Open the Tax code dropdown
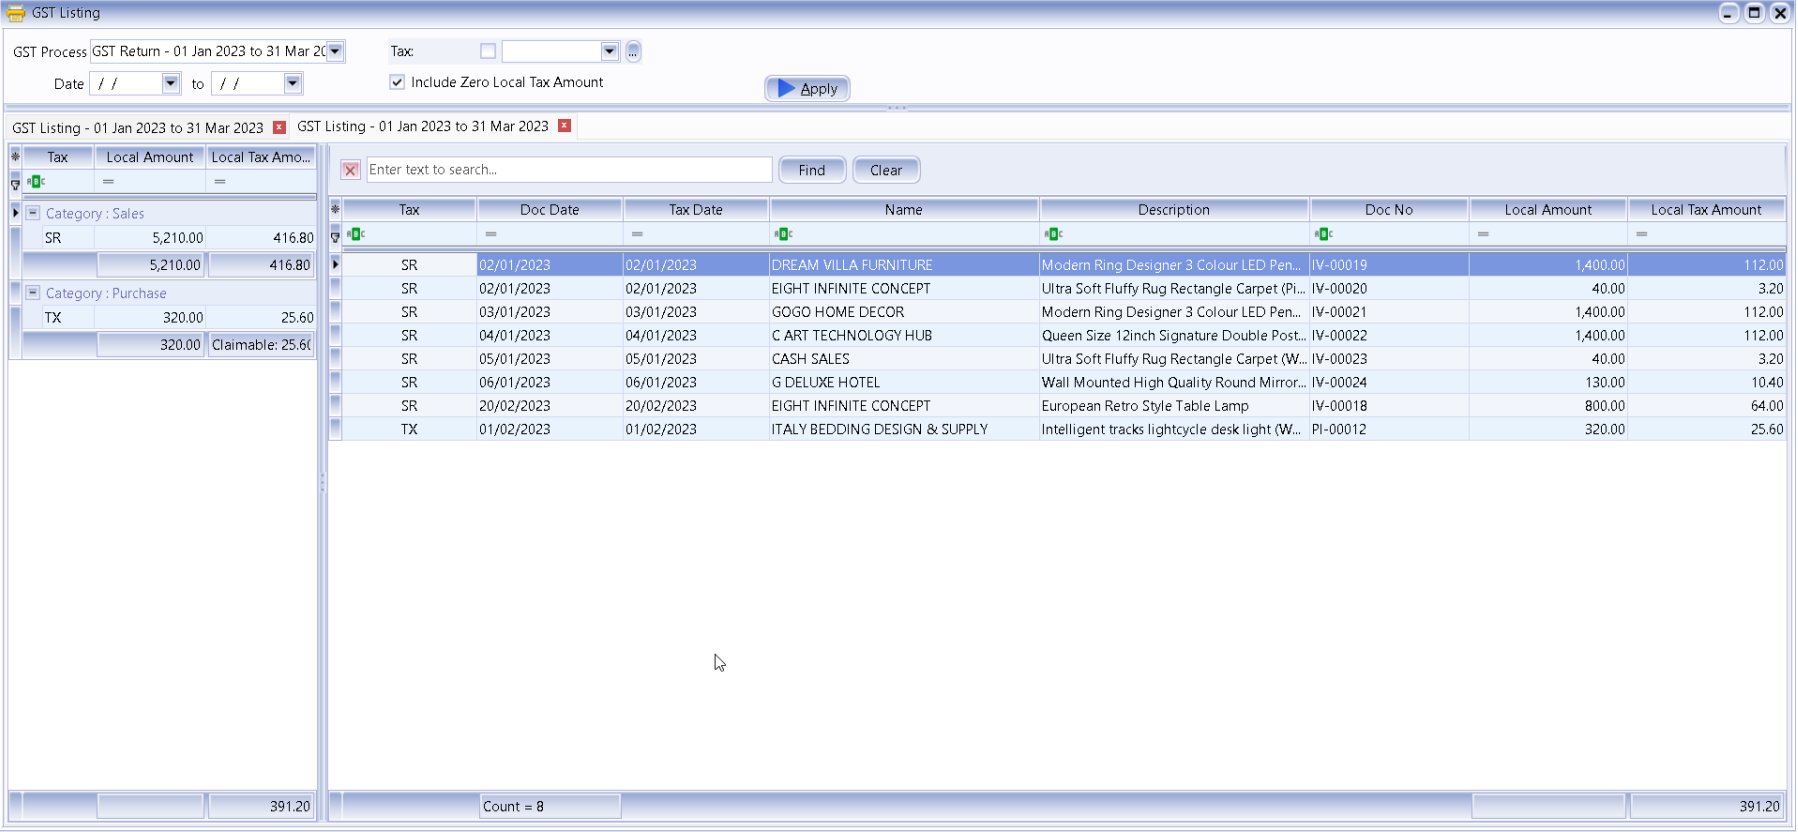Image resolution: width=1798 pixels, height=832 pixels. [x=609, y=51]
